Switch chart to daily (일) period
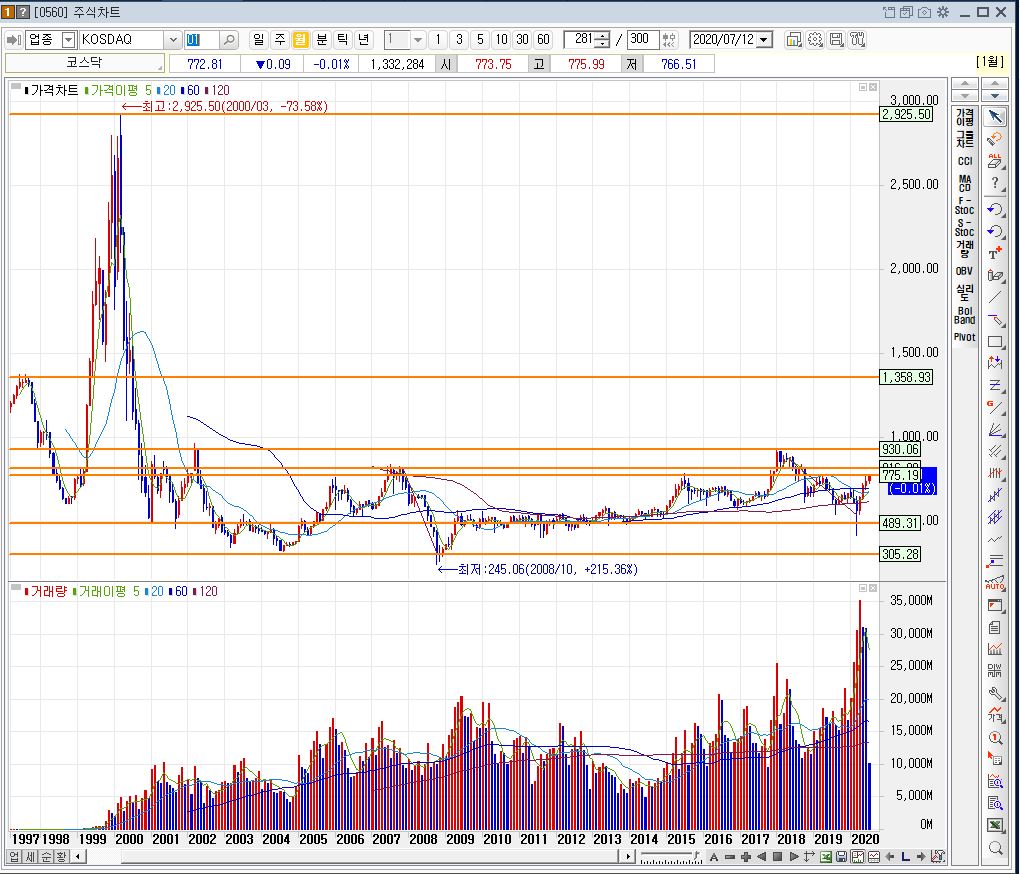 tap(258, 40)
